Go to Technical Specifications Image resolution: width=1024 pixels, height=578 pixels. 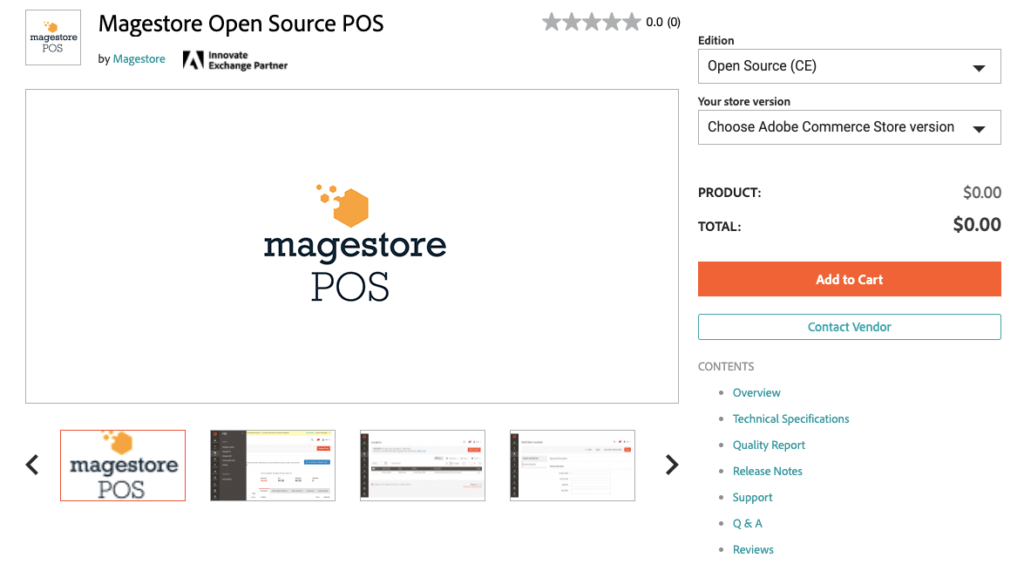[791, 419]
